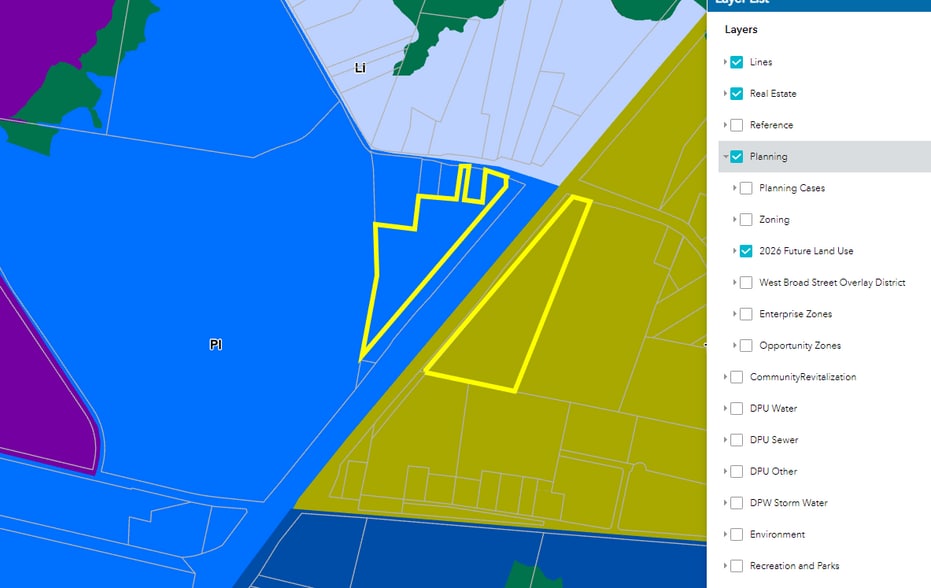Disable the Real Estate layer checkbox
The image size is (931, 588).
737,94
